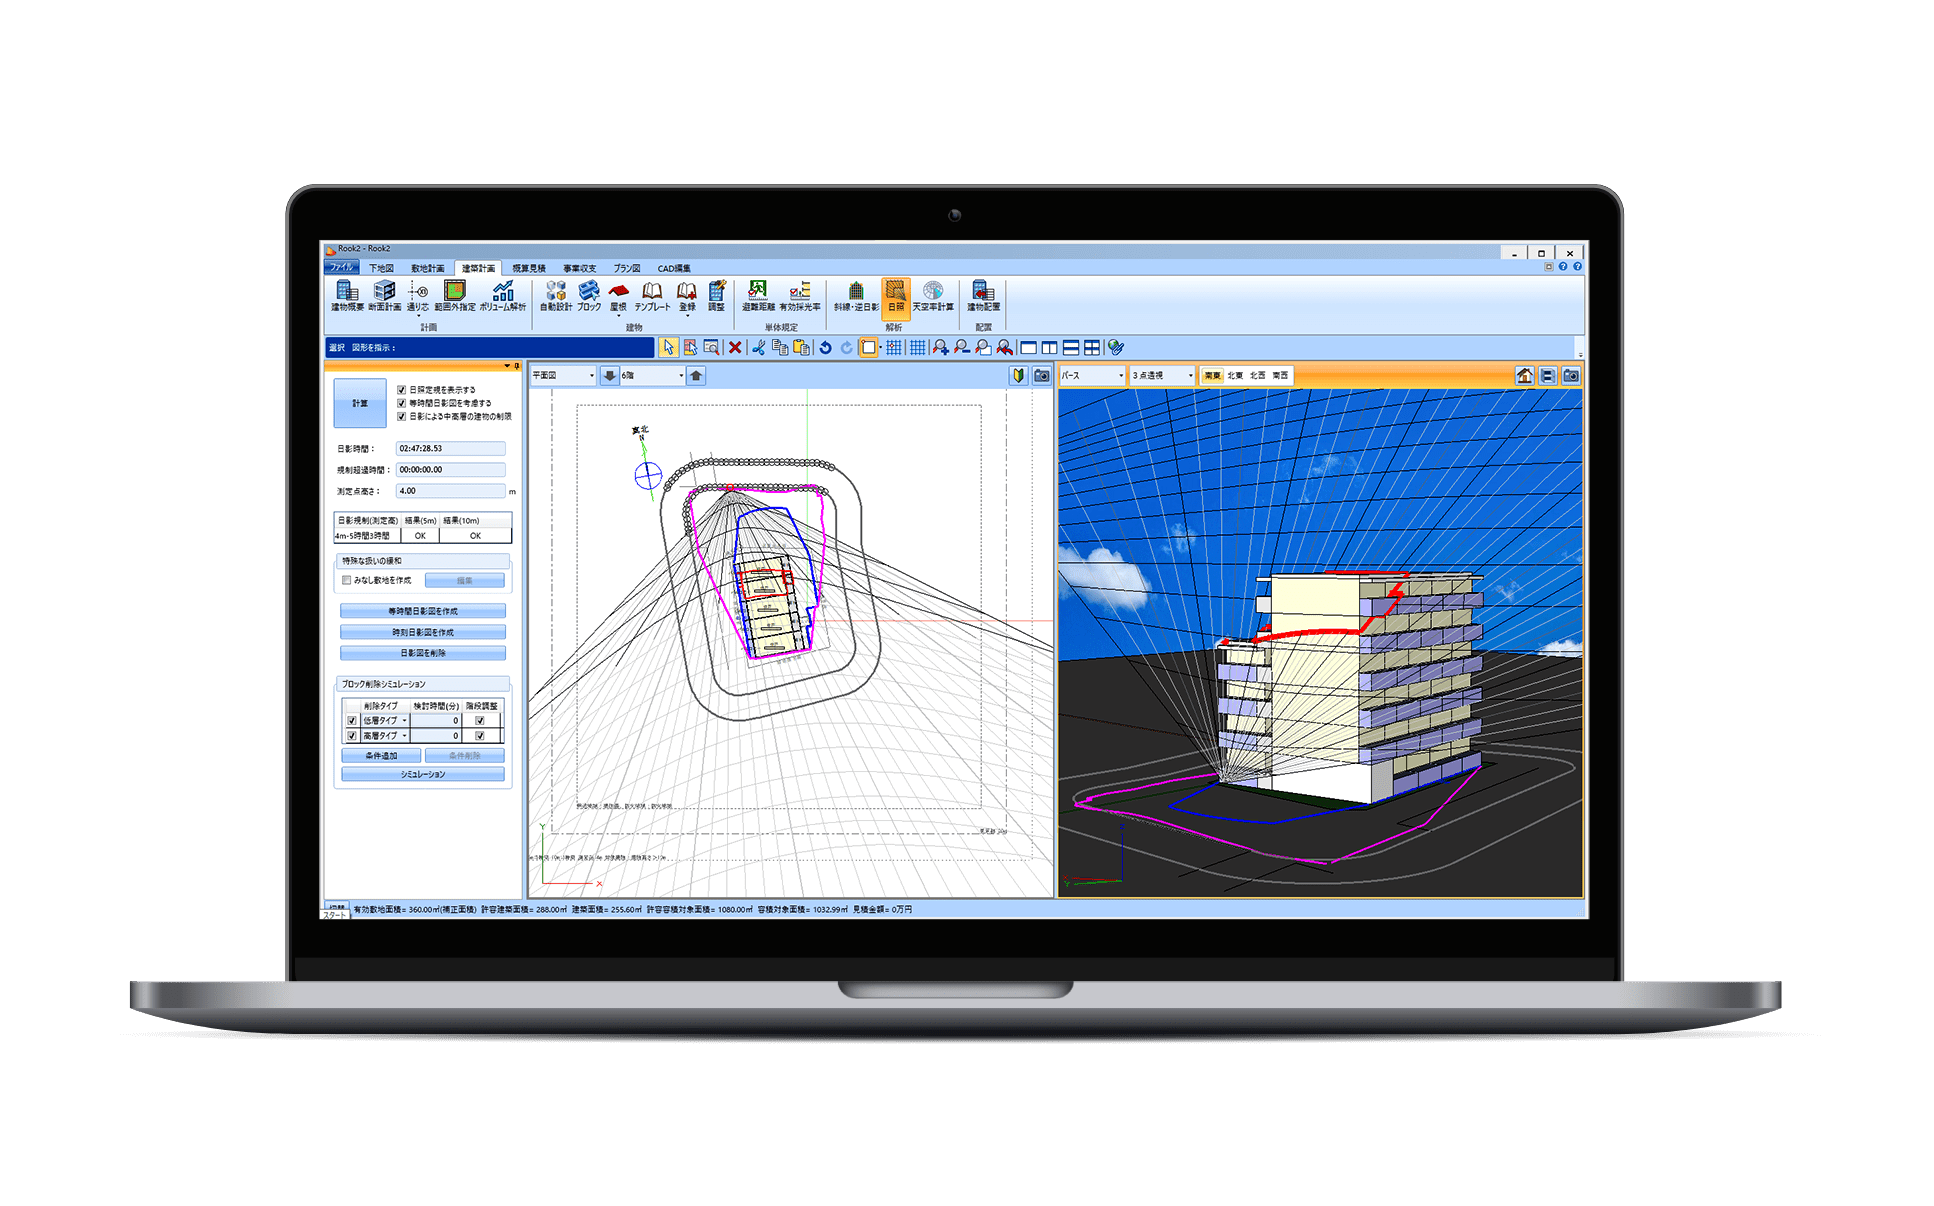The height and width of the screenshot is (1206, 1934).
Task: Open the 天空率計算 sky factor calculation
Action: coord(932,295)
